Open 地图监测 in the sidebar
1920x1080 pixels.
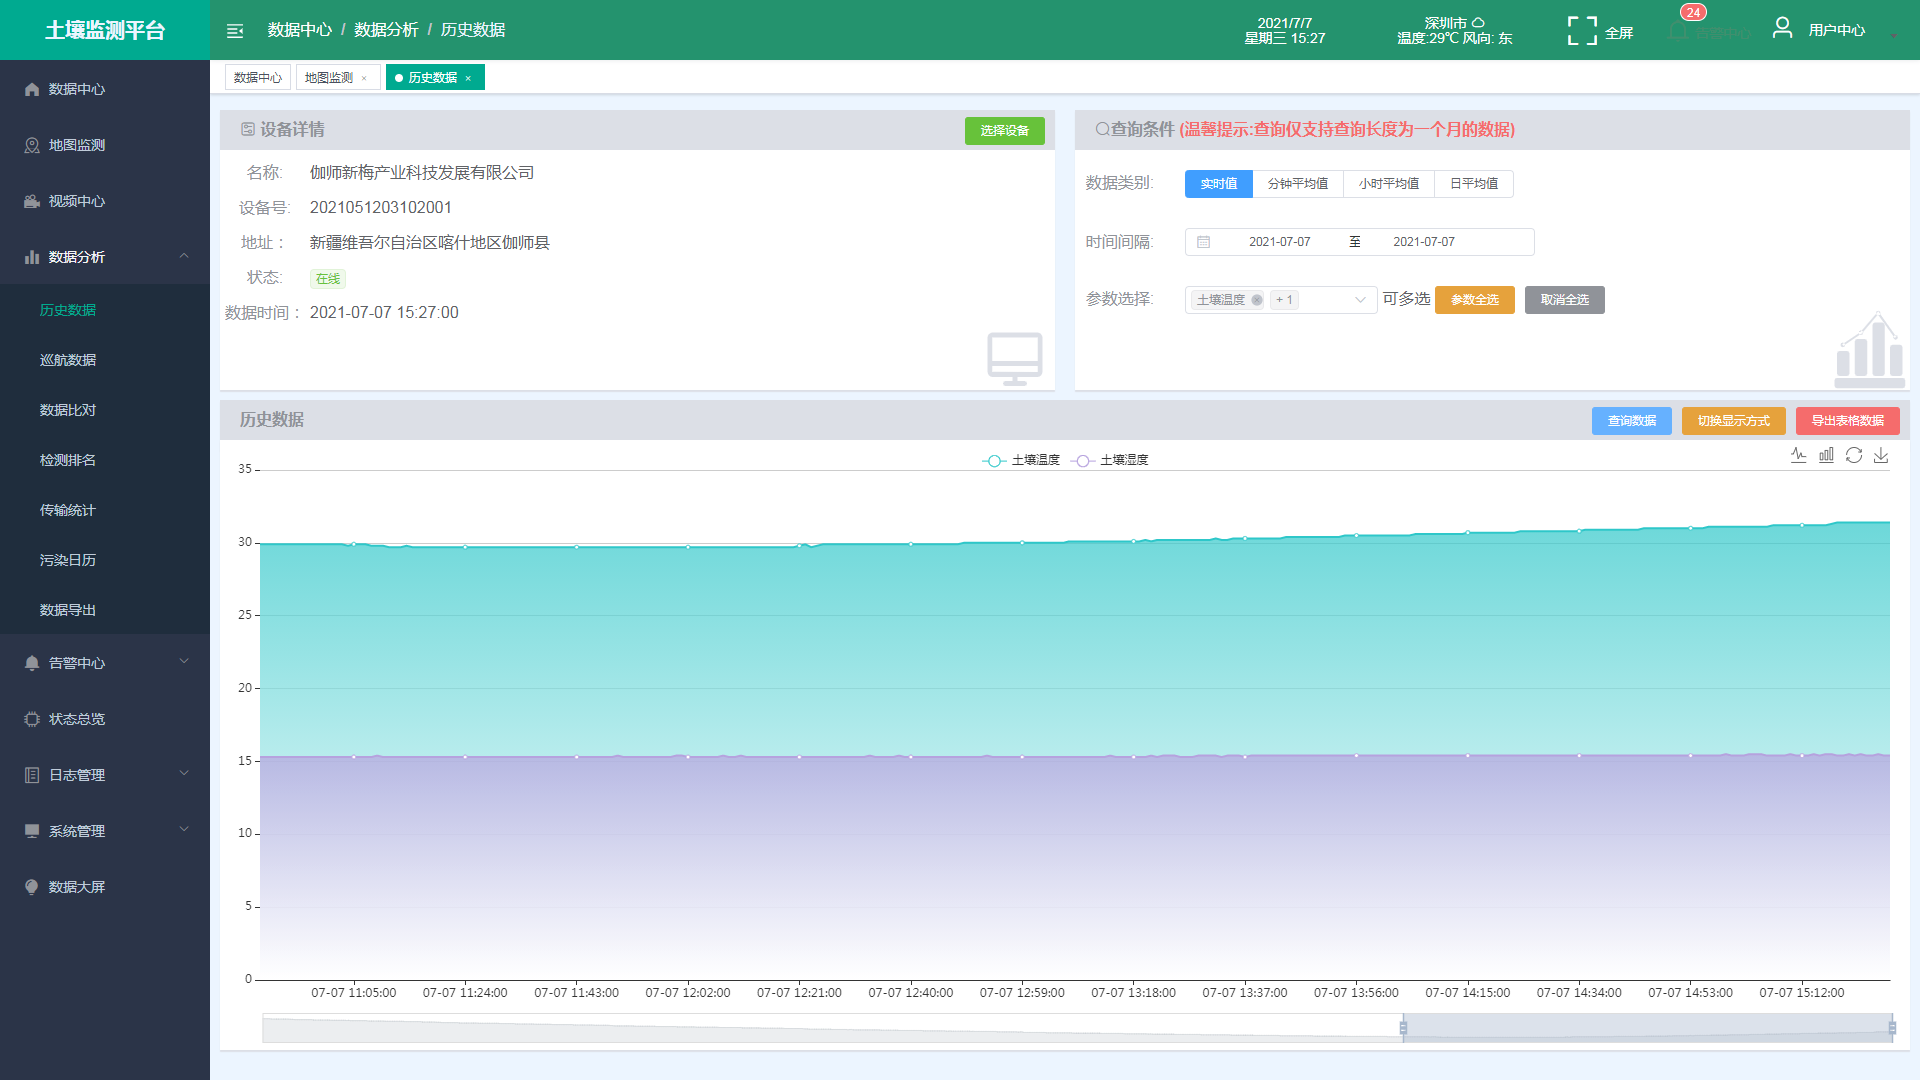pyautogui.click(x=105, y=145)
